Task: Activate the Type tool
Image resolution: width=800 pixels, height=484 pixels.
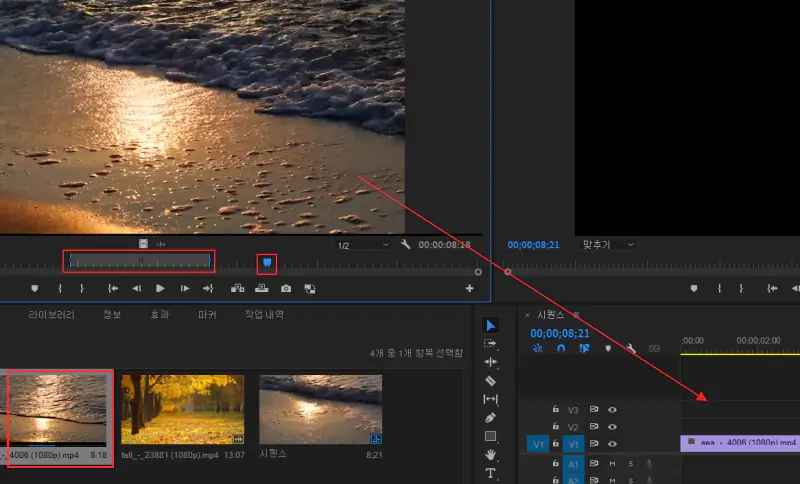Action: pyautogui.click(x=490, y=472)
